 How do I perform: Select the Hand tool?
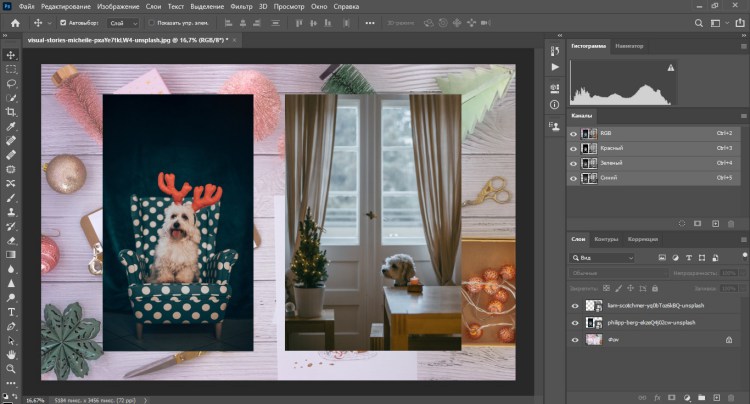click(11, 355)
